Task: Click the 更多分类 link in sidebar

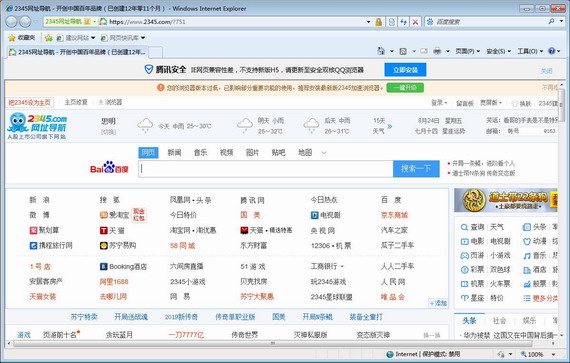Action: point(545,298)
